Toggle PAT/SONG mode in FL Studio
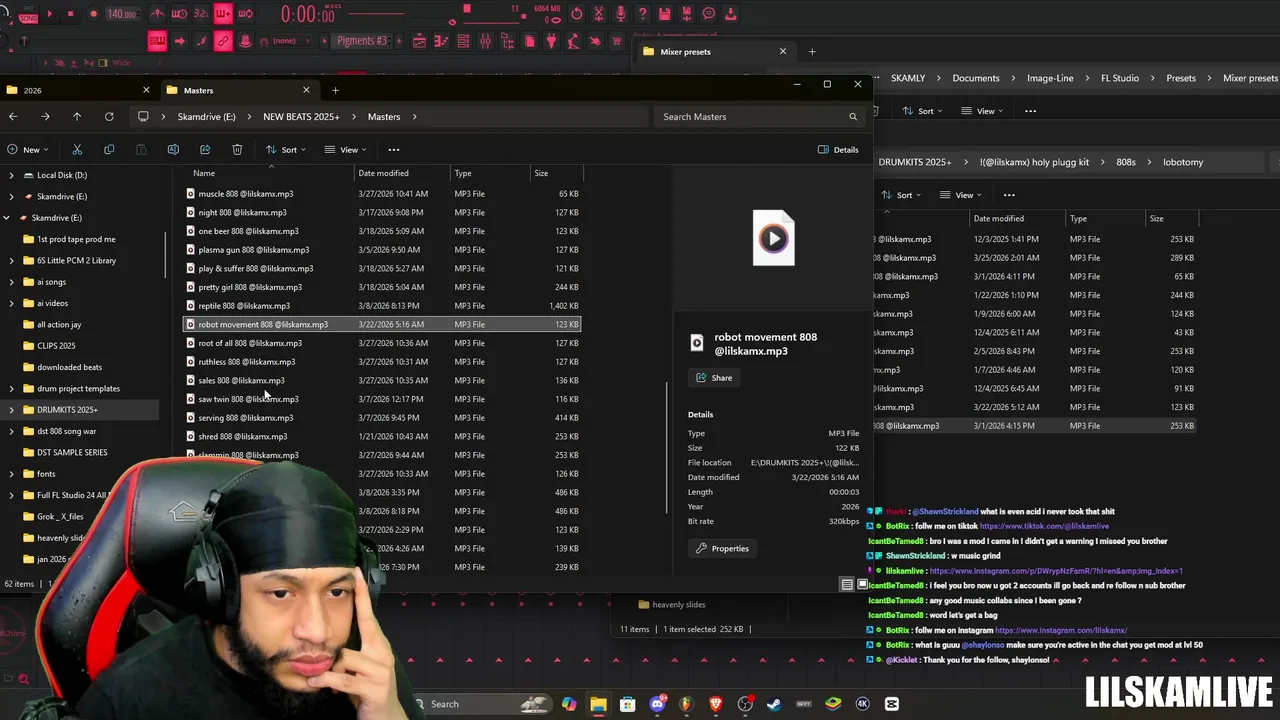Image resolution: width=1280 pixels, height=720 pixels. pos(27,14)
